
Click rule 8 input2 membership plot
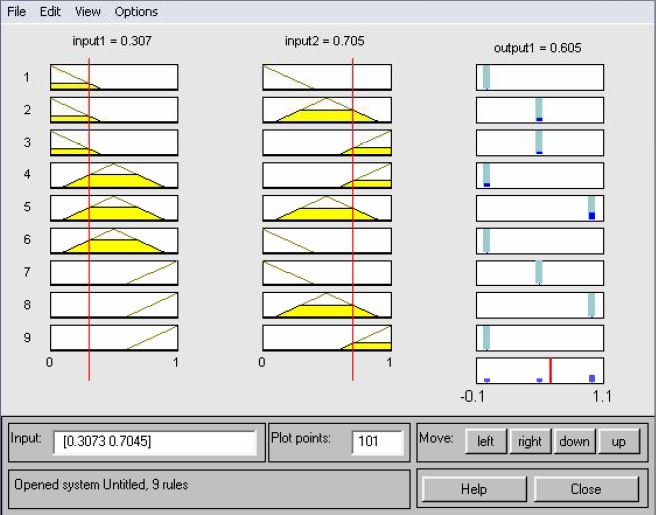[327, 305]
